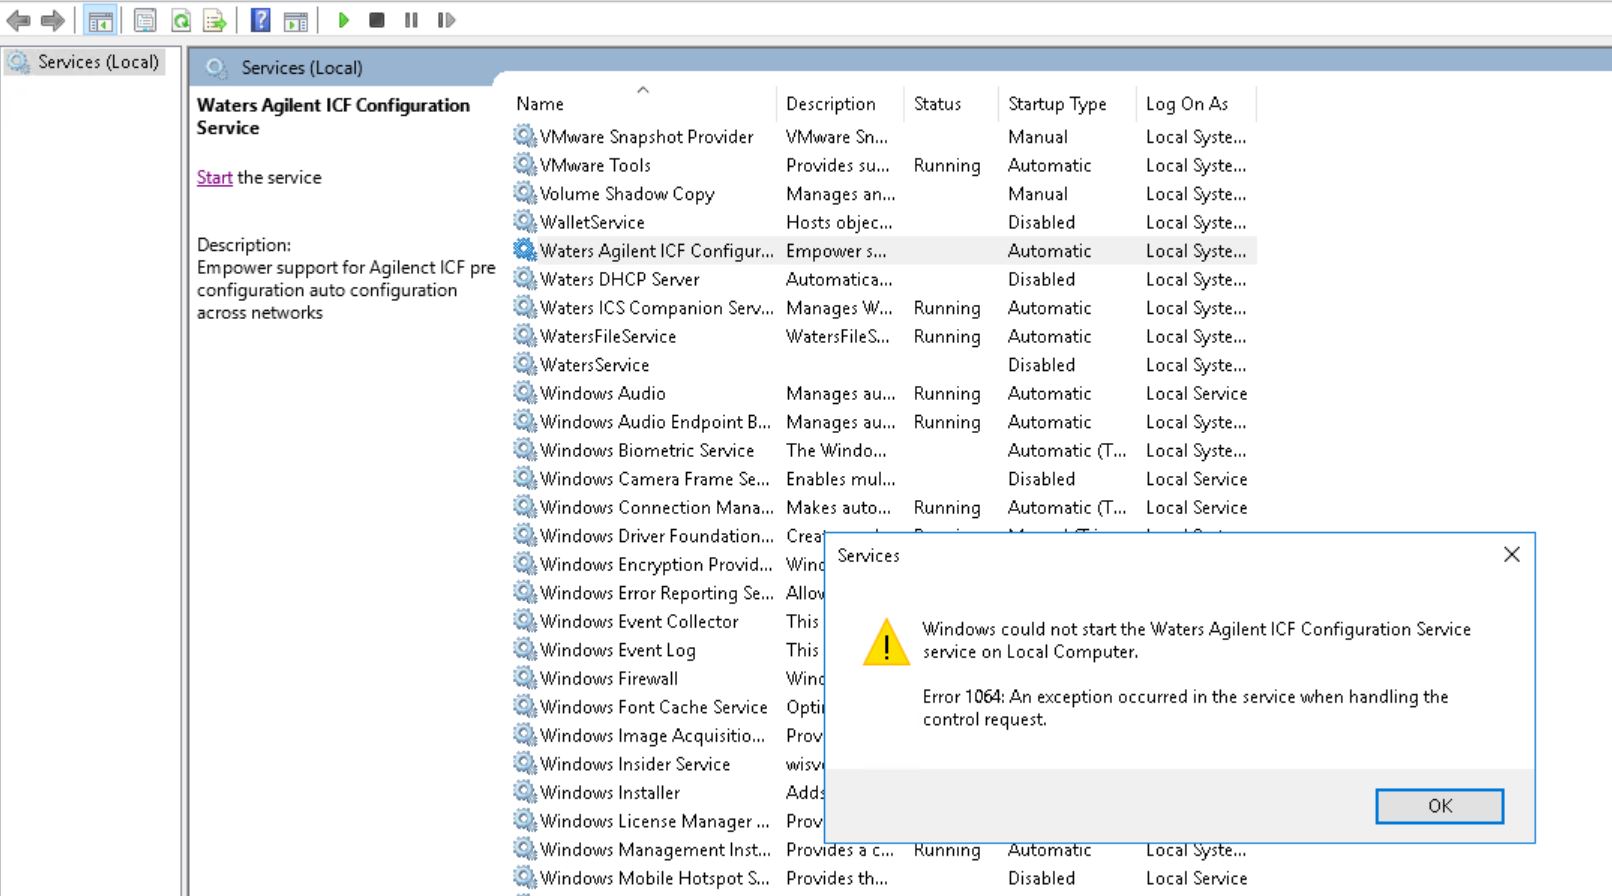Click the gear icon for Windows Audio
Screen dimensions: 1612x896
tap(524, 392)
